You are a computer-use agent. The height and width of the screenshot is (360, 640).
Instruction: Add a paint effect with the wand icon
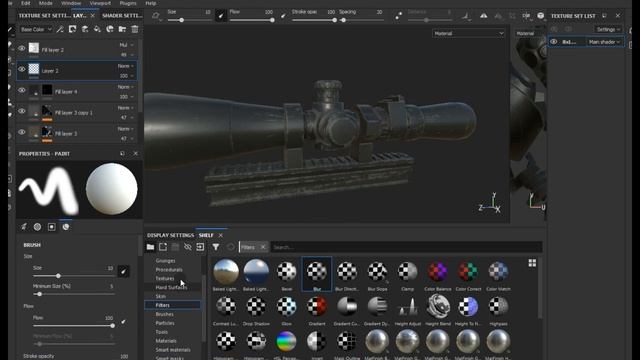[x=60, y=29]
